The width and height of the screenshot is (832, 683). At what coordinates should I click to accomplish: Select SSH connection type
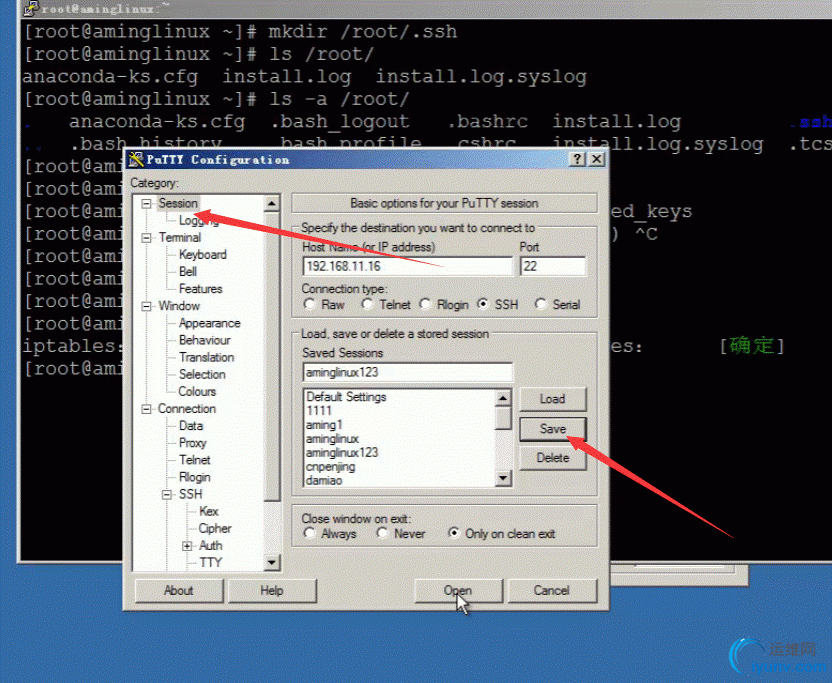click(482, 305)
